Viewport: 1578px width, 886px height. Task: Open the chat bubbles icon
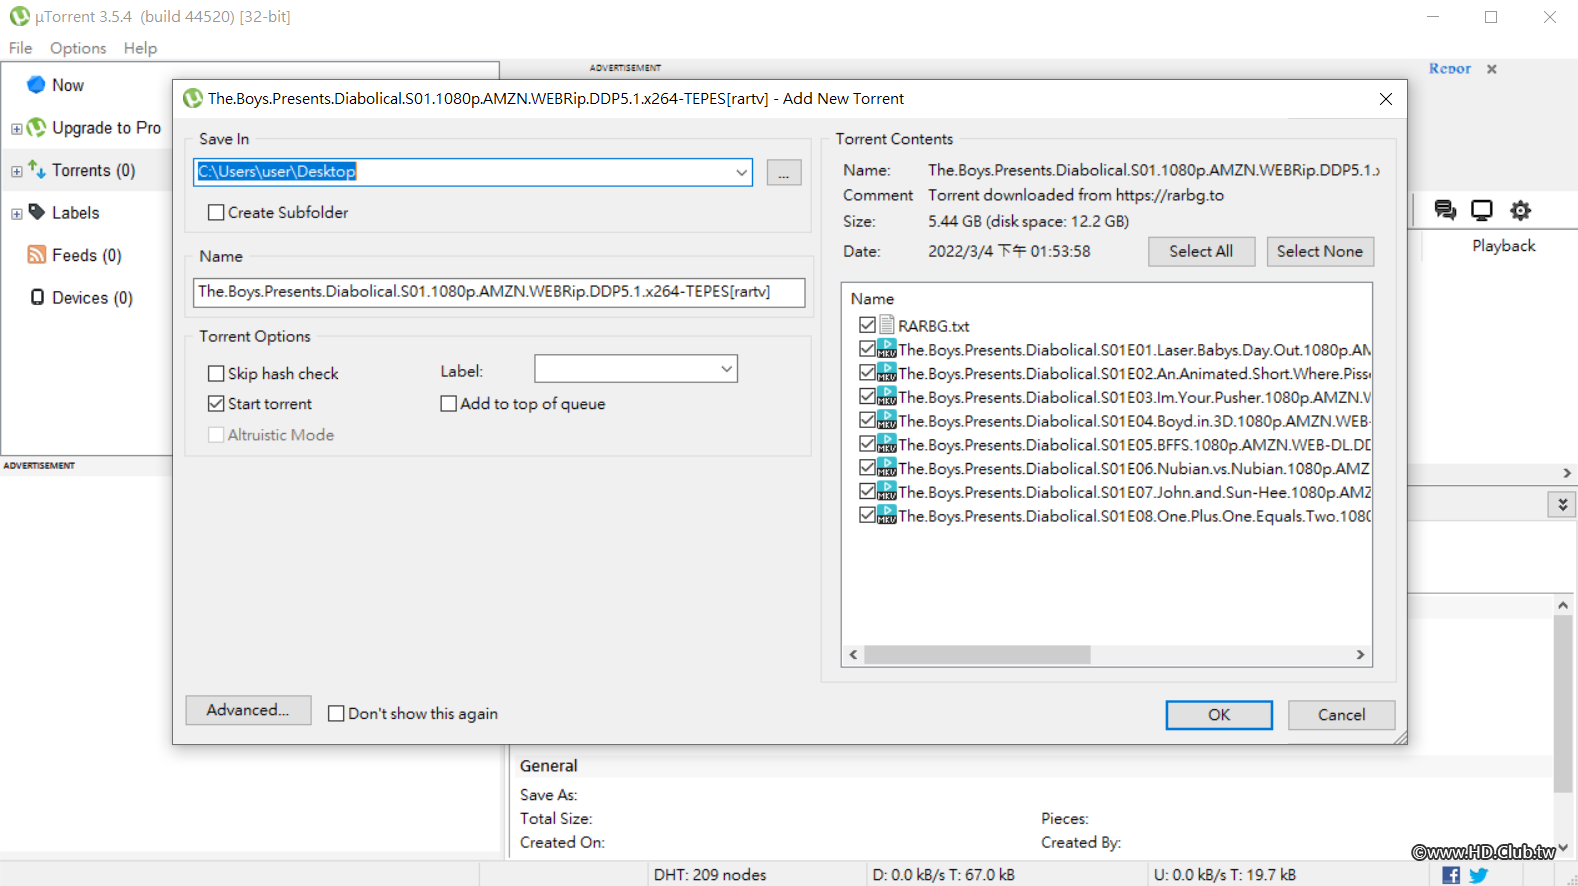click(1445, 210)
